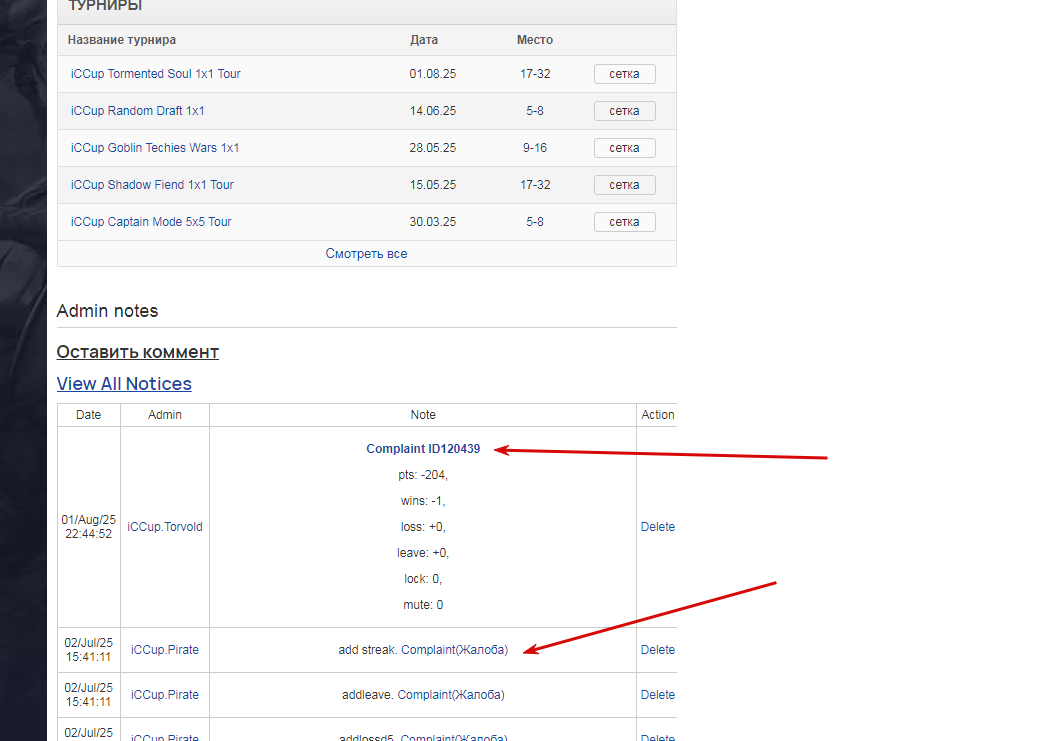Click сетка button for Random Draft 1x1

pyautogui.click(x=624, y=111)
